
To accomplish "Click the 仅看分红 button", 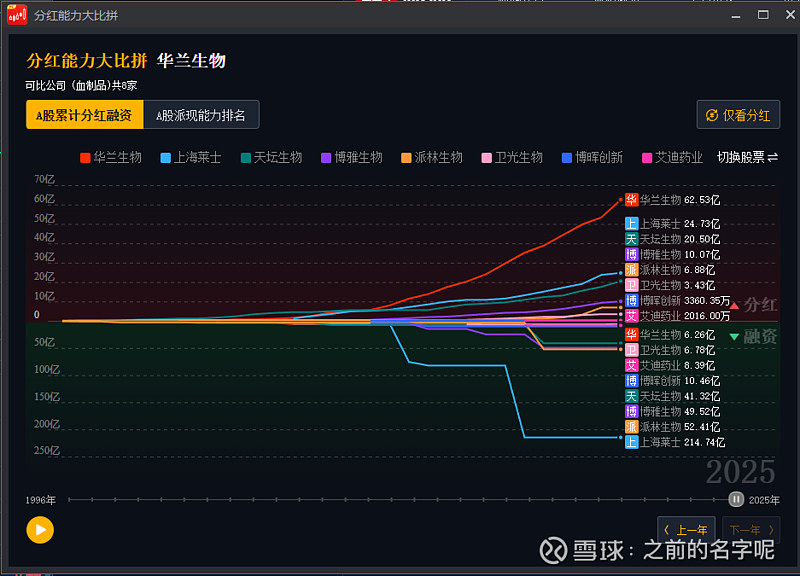I will coord(738,115).
